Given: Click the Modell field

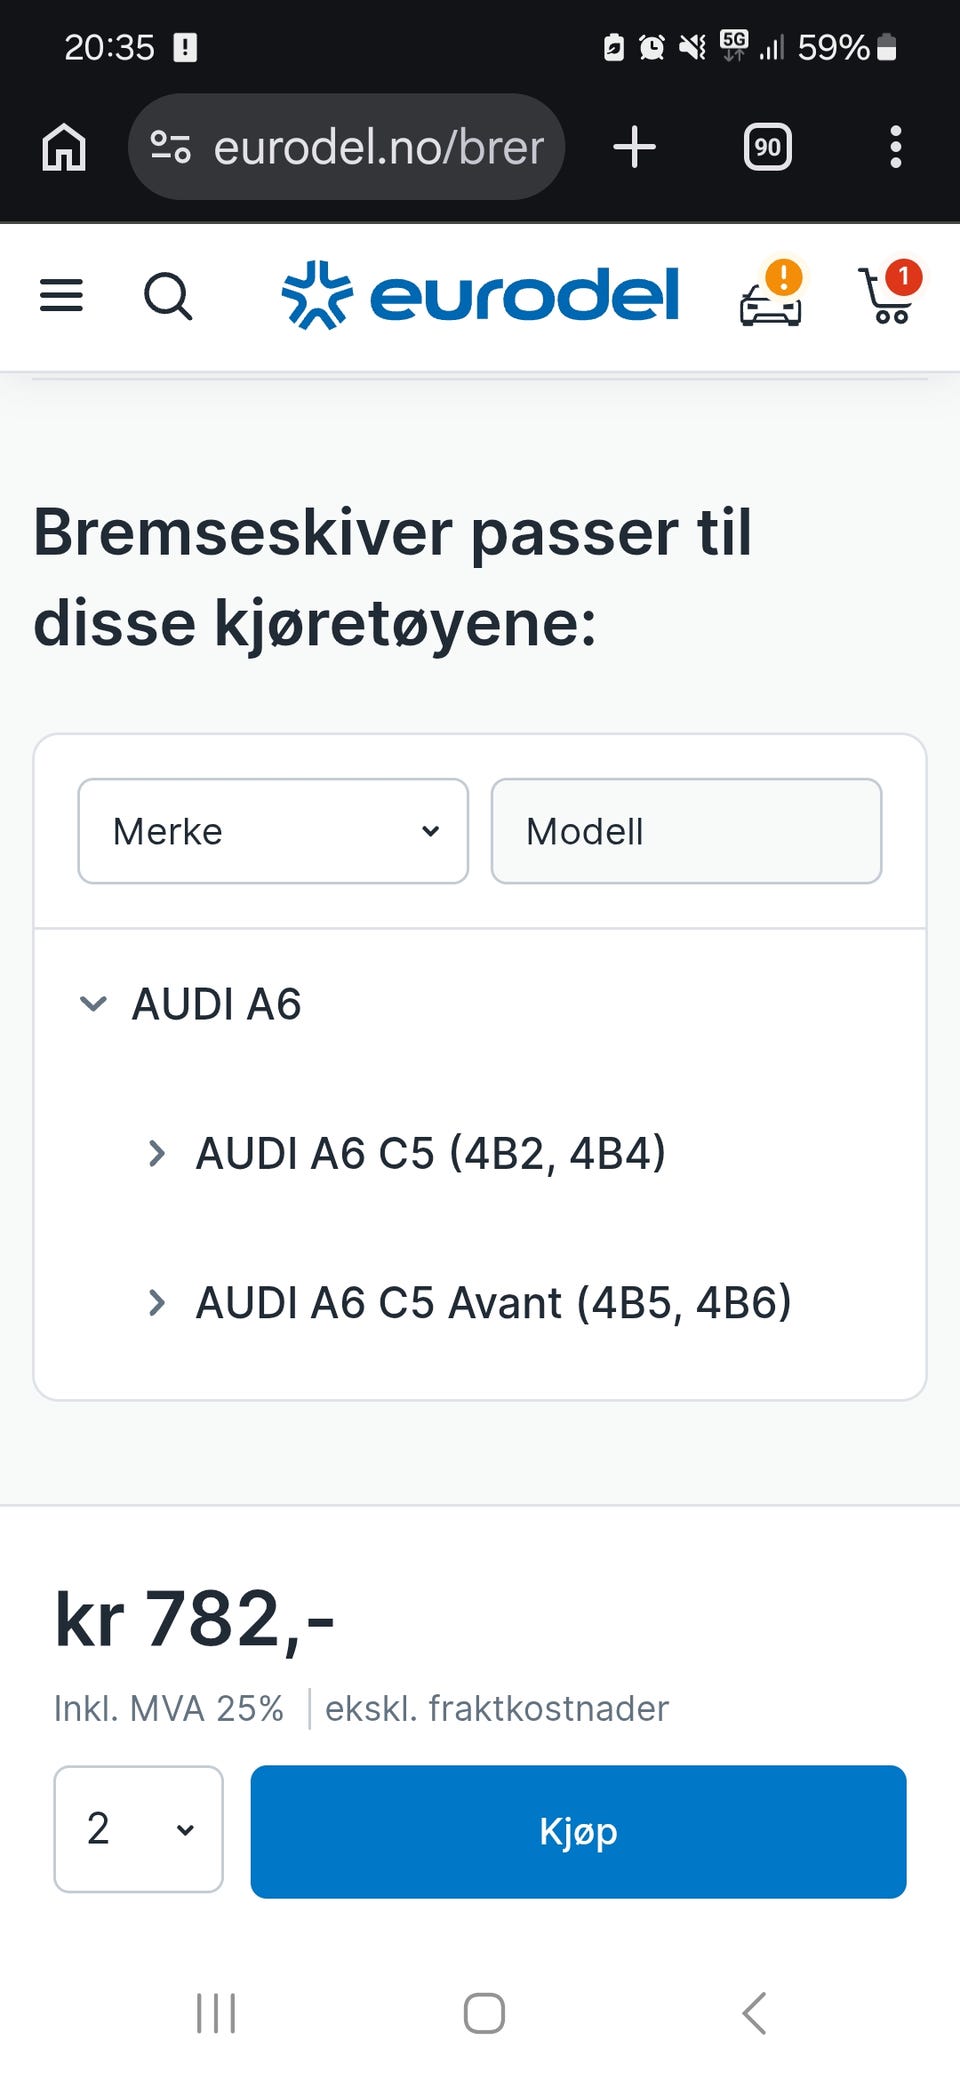Looking at the screenshot, I should click(x=686, y=831).
